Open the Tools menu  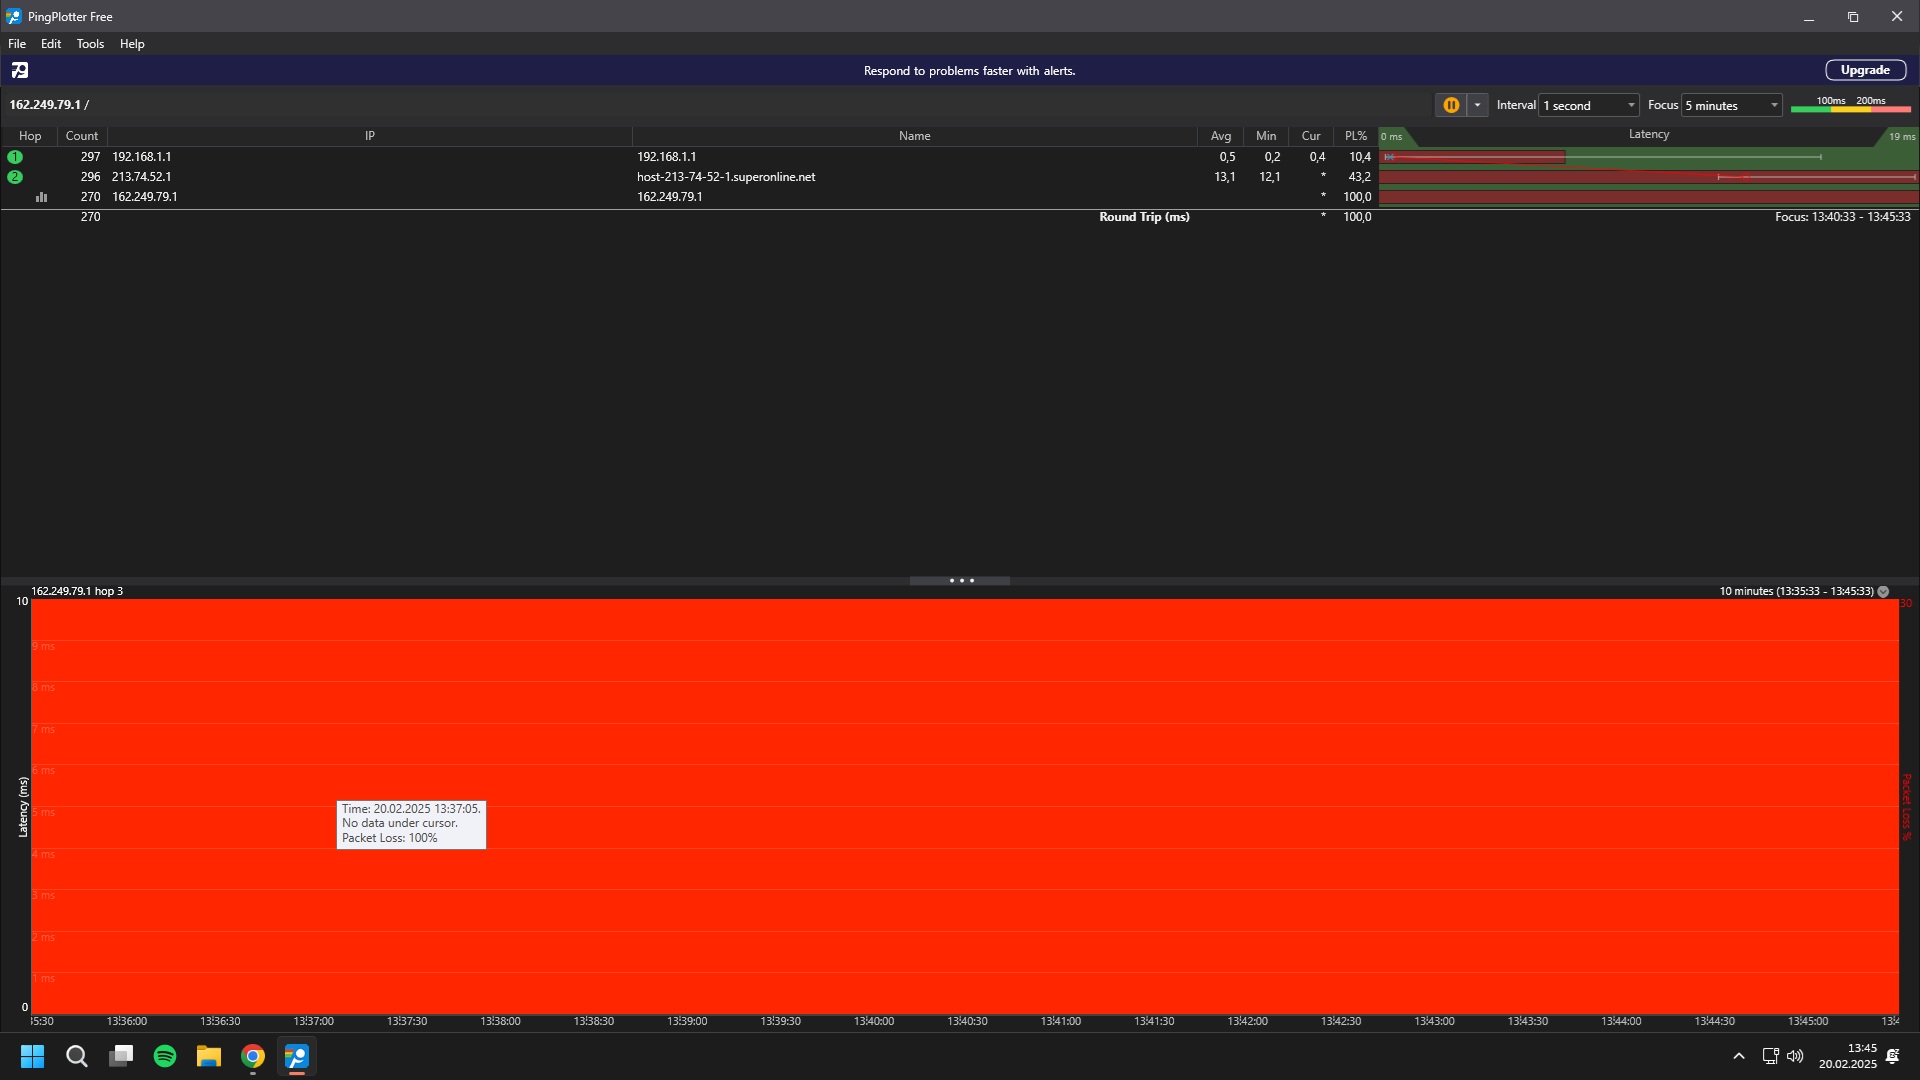tap(90, 44)
